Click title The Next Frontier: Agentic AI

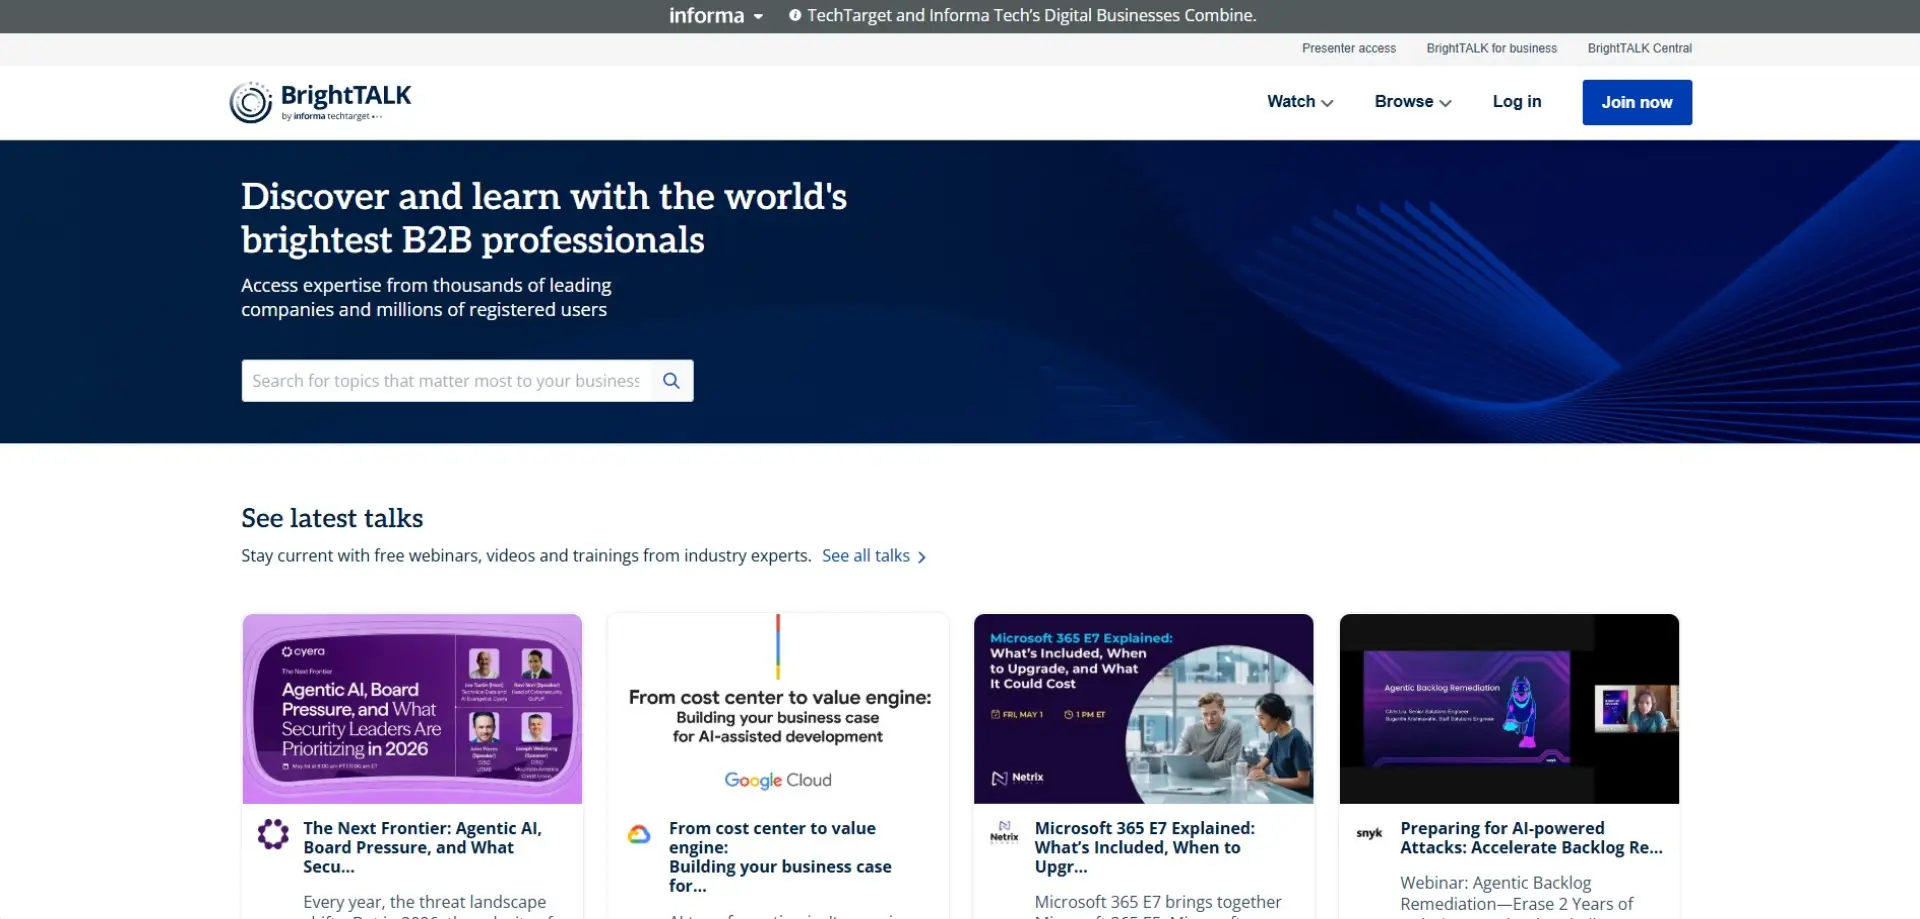[x=423, y=847]
